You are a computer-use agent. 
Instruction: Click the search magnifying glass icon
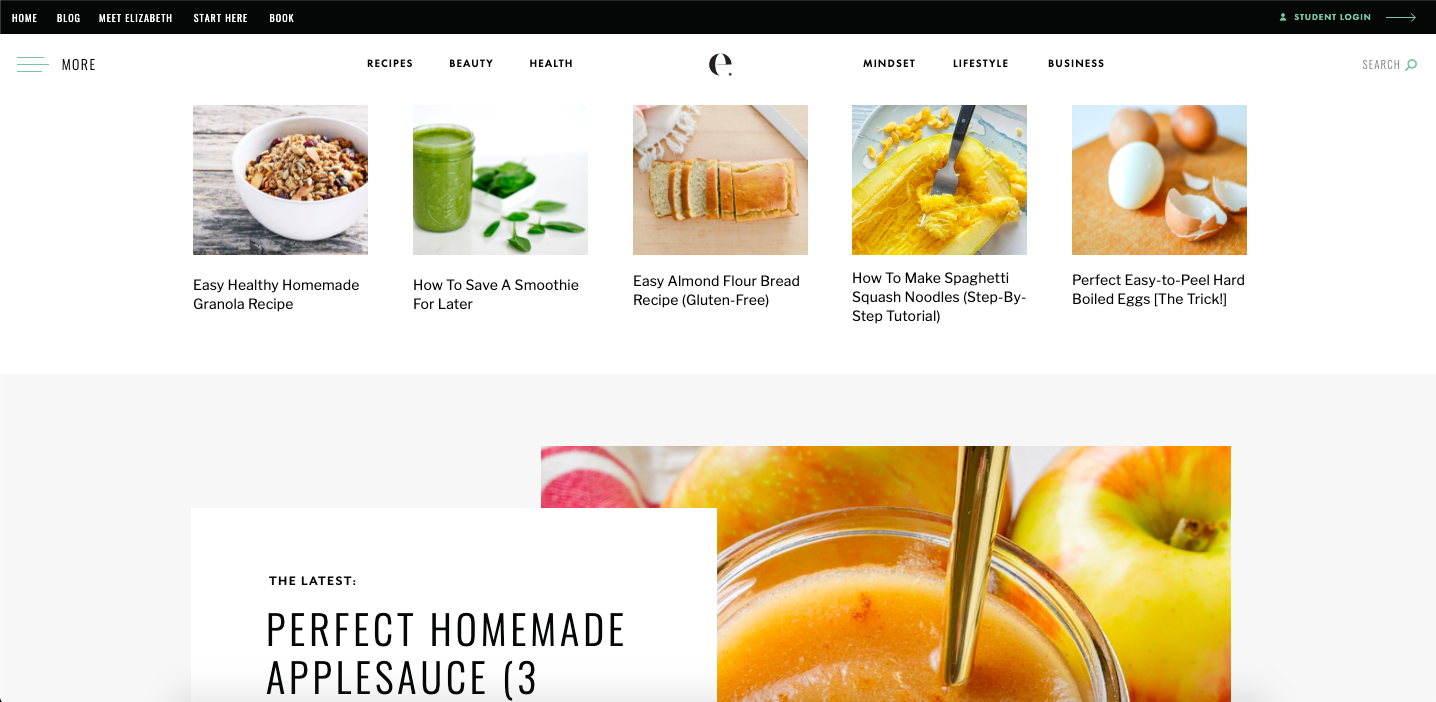pos(1411,65)
